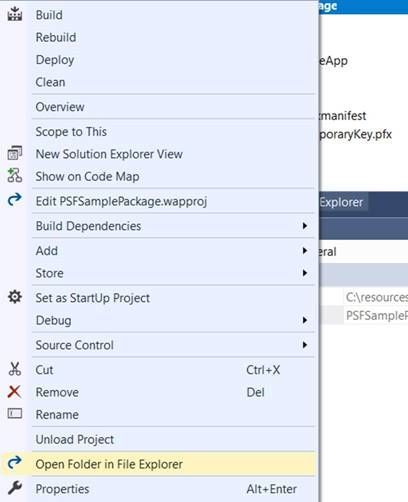Click the Build icon in the menu

tap(15, 14)
